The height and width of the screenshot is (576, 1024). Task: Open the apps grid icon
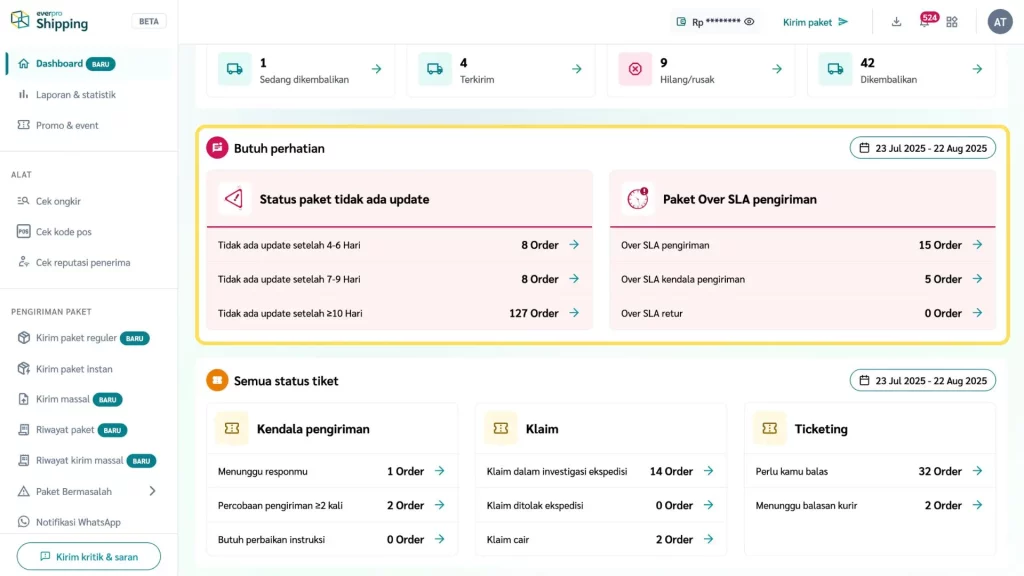tap(952, 22)
